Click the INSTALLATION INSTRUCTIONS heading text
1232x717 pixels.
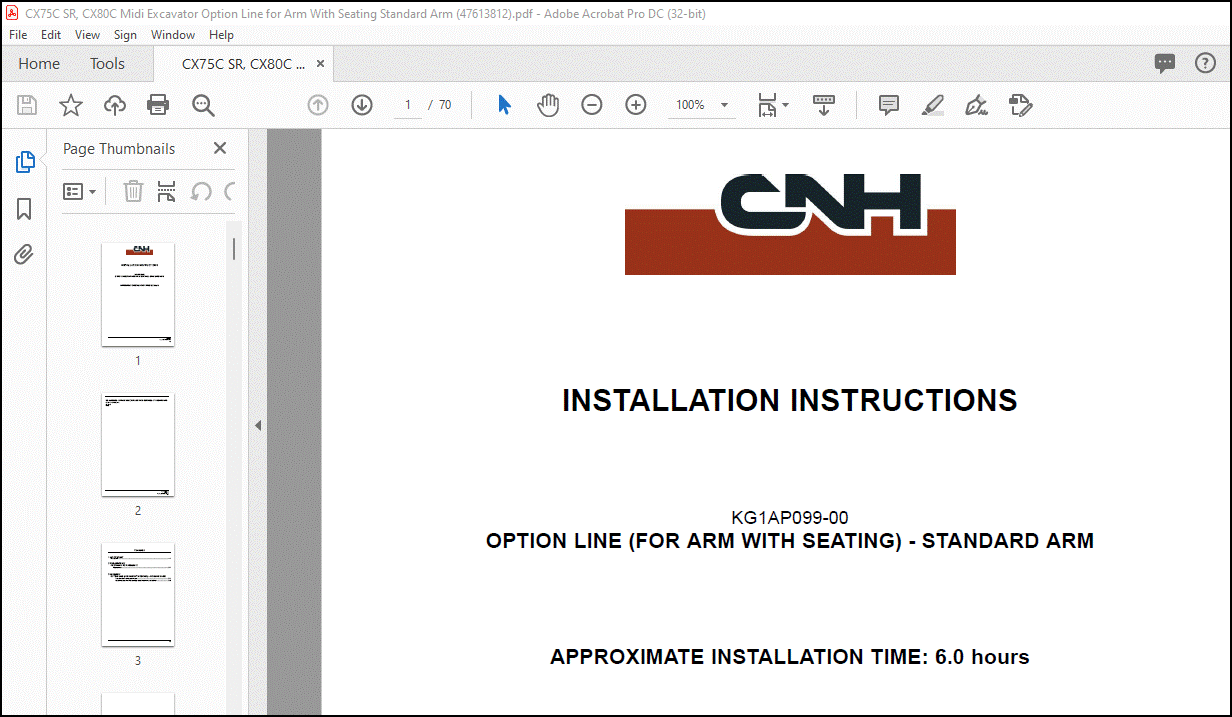pos(790,401)
